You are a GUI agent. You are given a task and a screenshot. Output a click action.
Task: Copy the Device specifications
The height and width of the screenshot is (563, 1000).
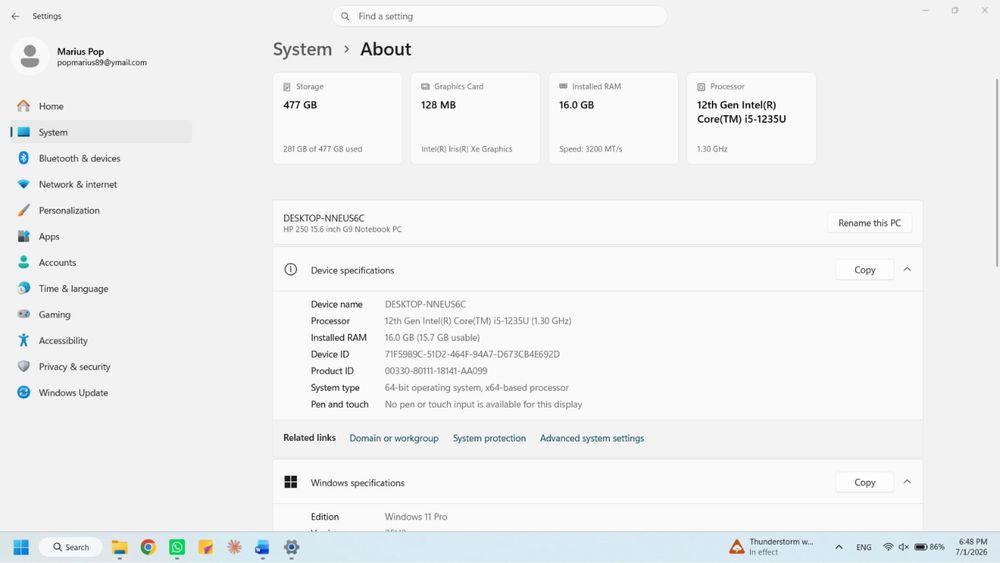point(865,270)
